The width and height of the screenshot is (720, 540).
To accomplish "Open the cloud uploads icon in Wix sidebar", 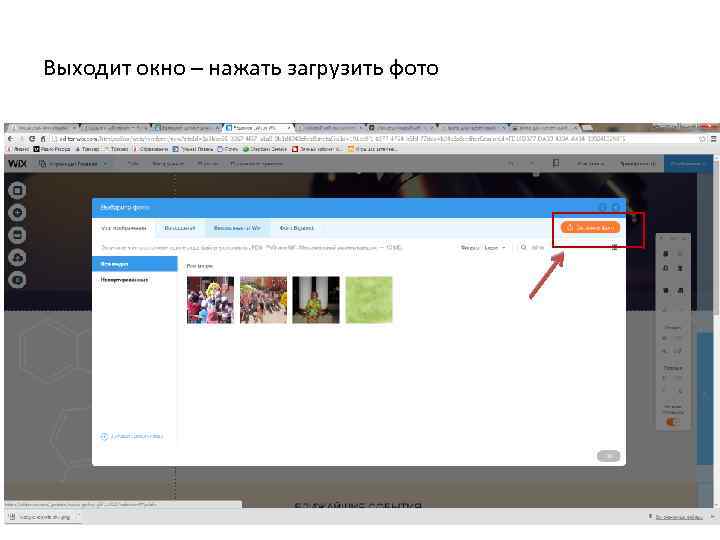I will point(17,258).
